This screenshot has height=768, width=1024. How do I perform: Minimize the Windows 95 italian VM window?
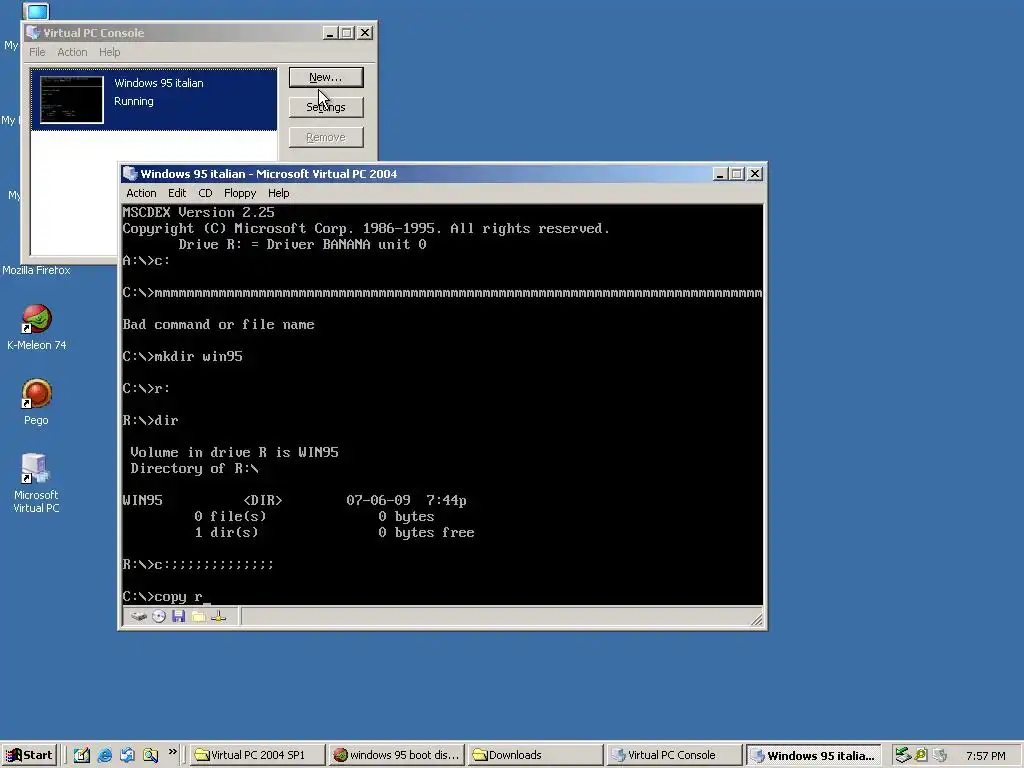coord(720,174)
